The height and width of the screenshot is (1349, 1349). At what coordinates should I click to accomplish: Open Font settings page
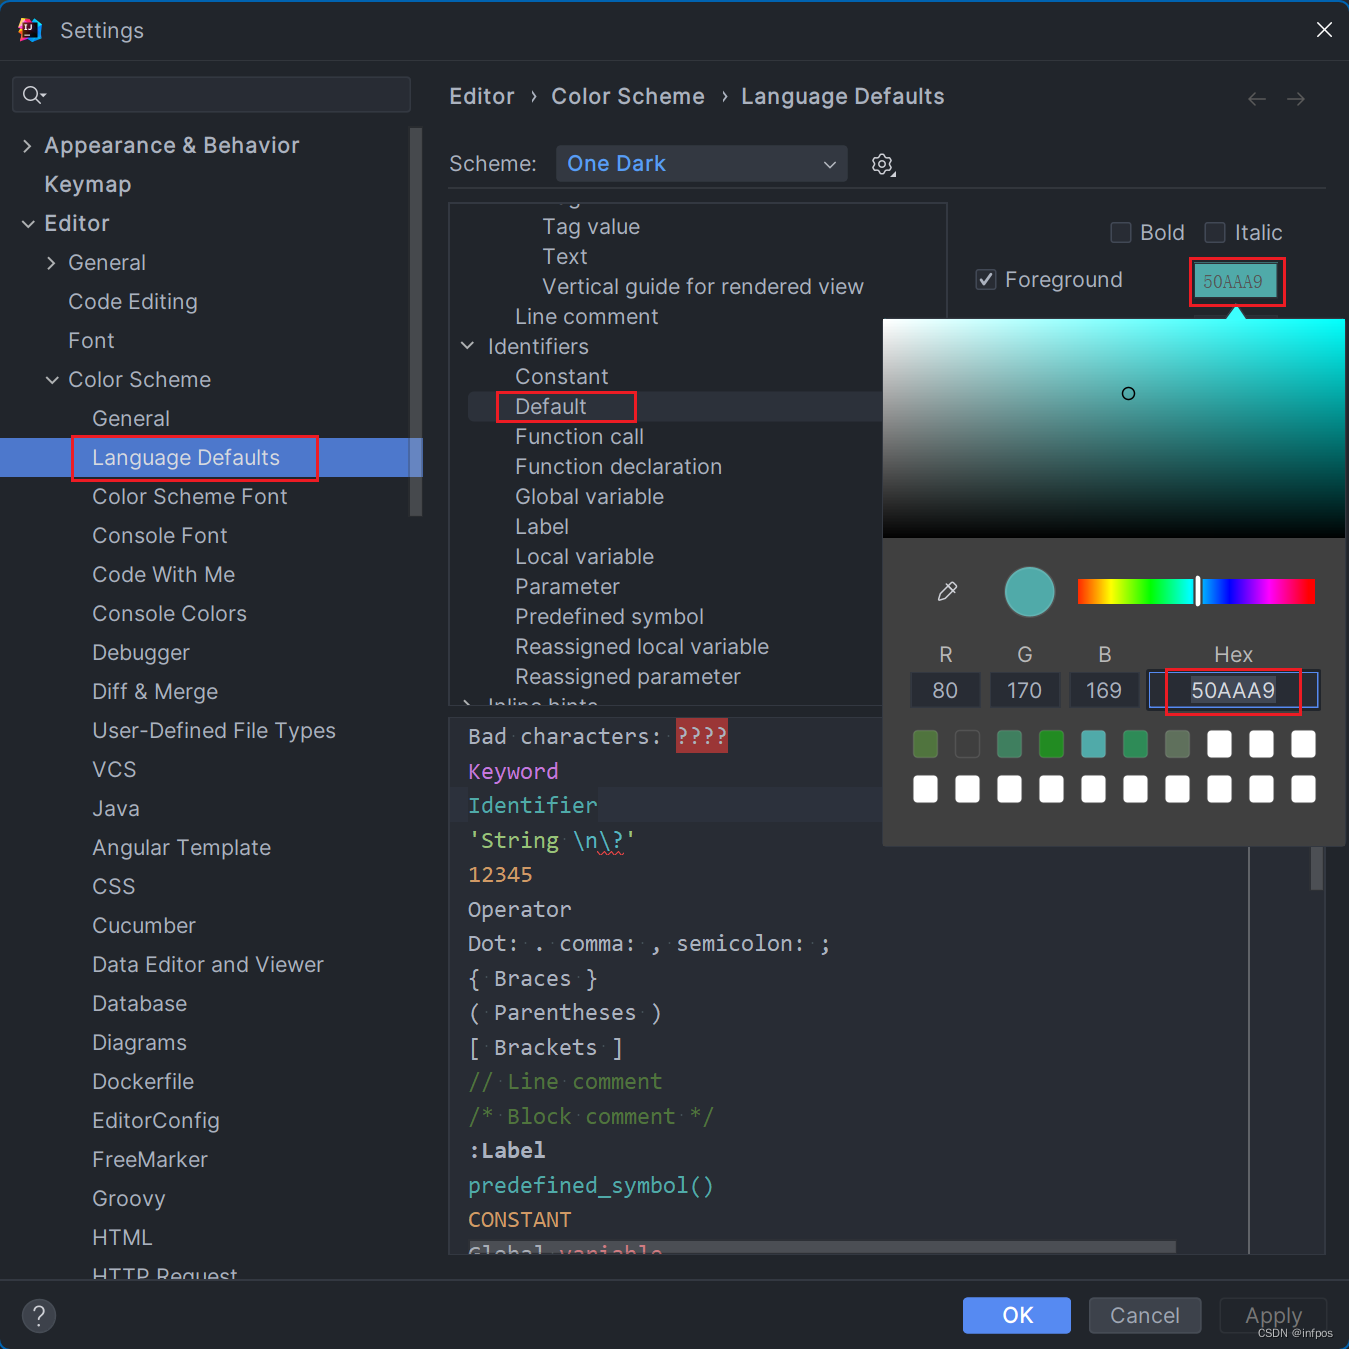[x=91, y=341]
